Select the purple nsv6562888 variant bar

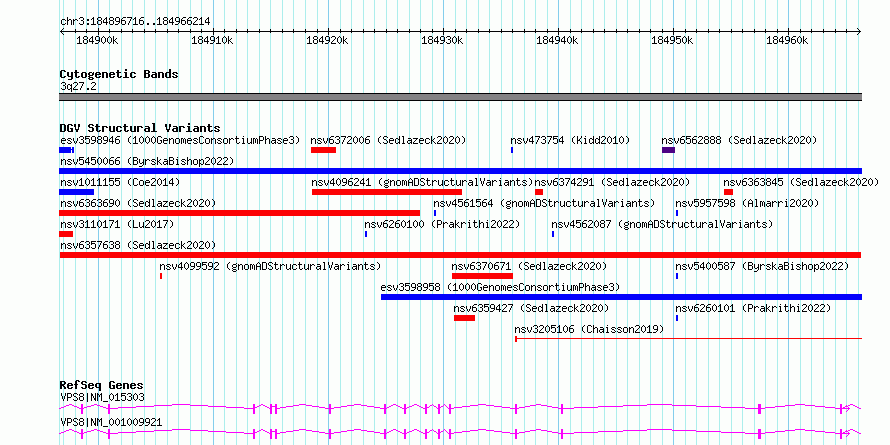(669, 150)
